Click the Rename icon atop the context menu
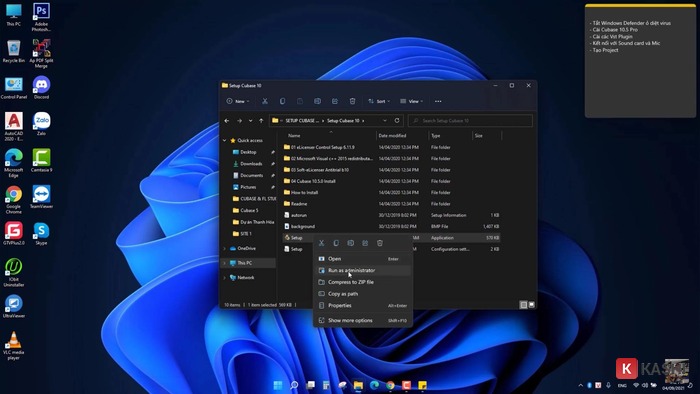 (350, 243)
